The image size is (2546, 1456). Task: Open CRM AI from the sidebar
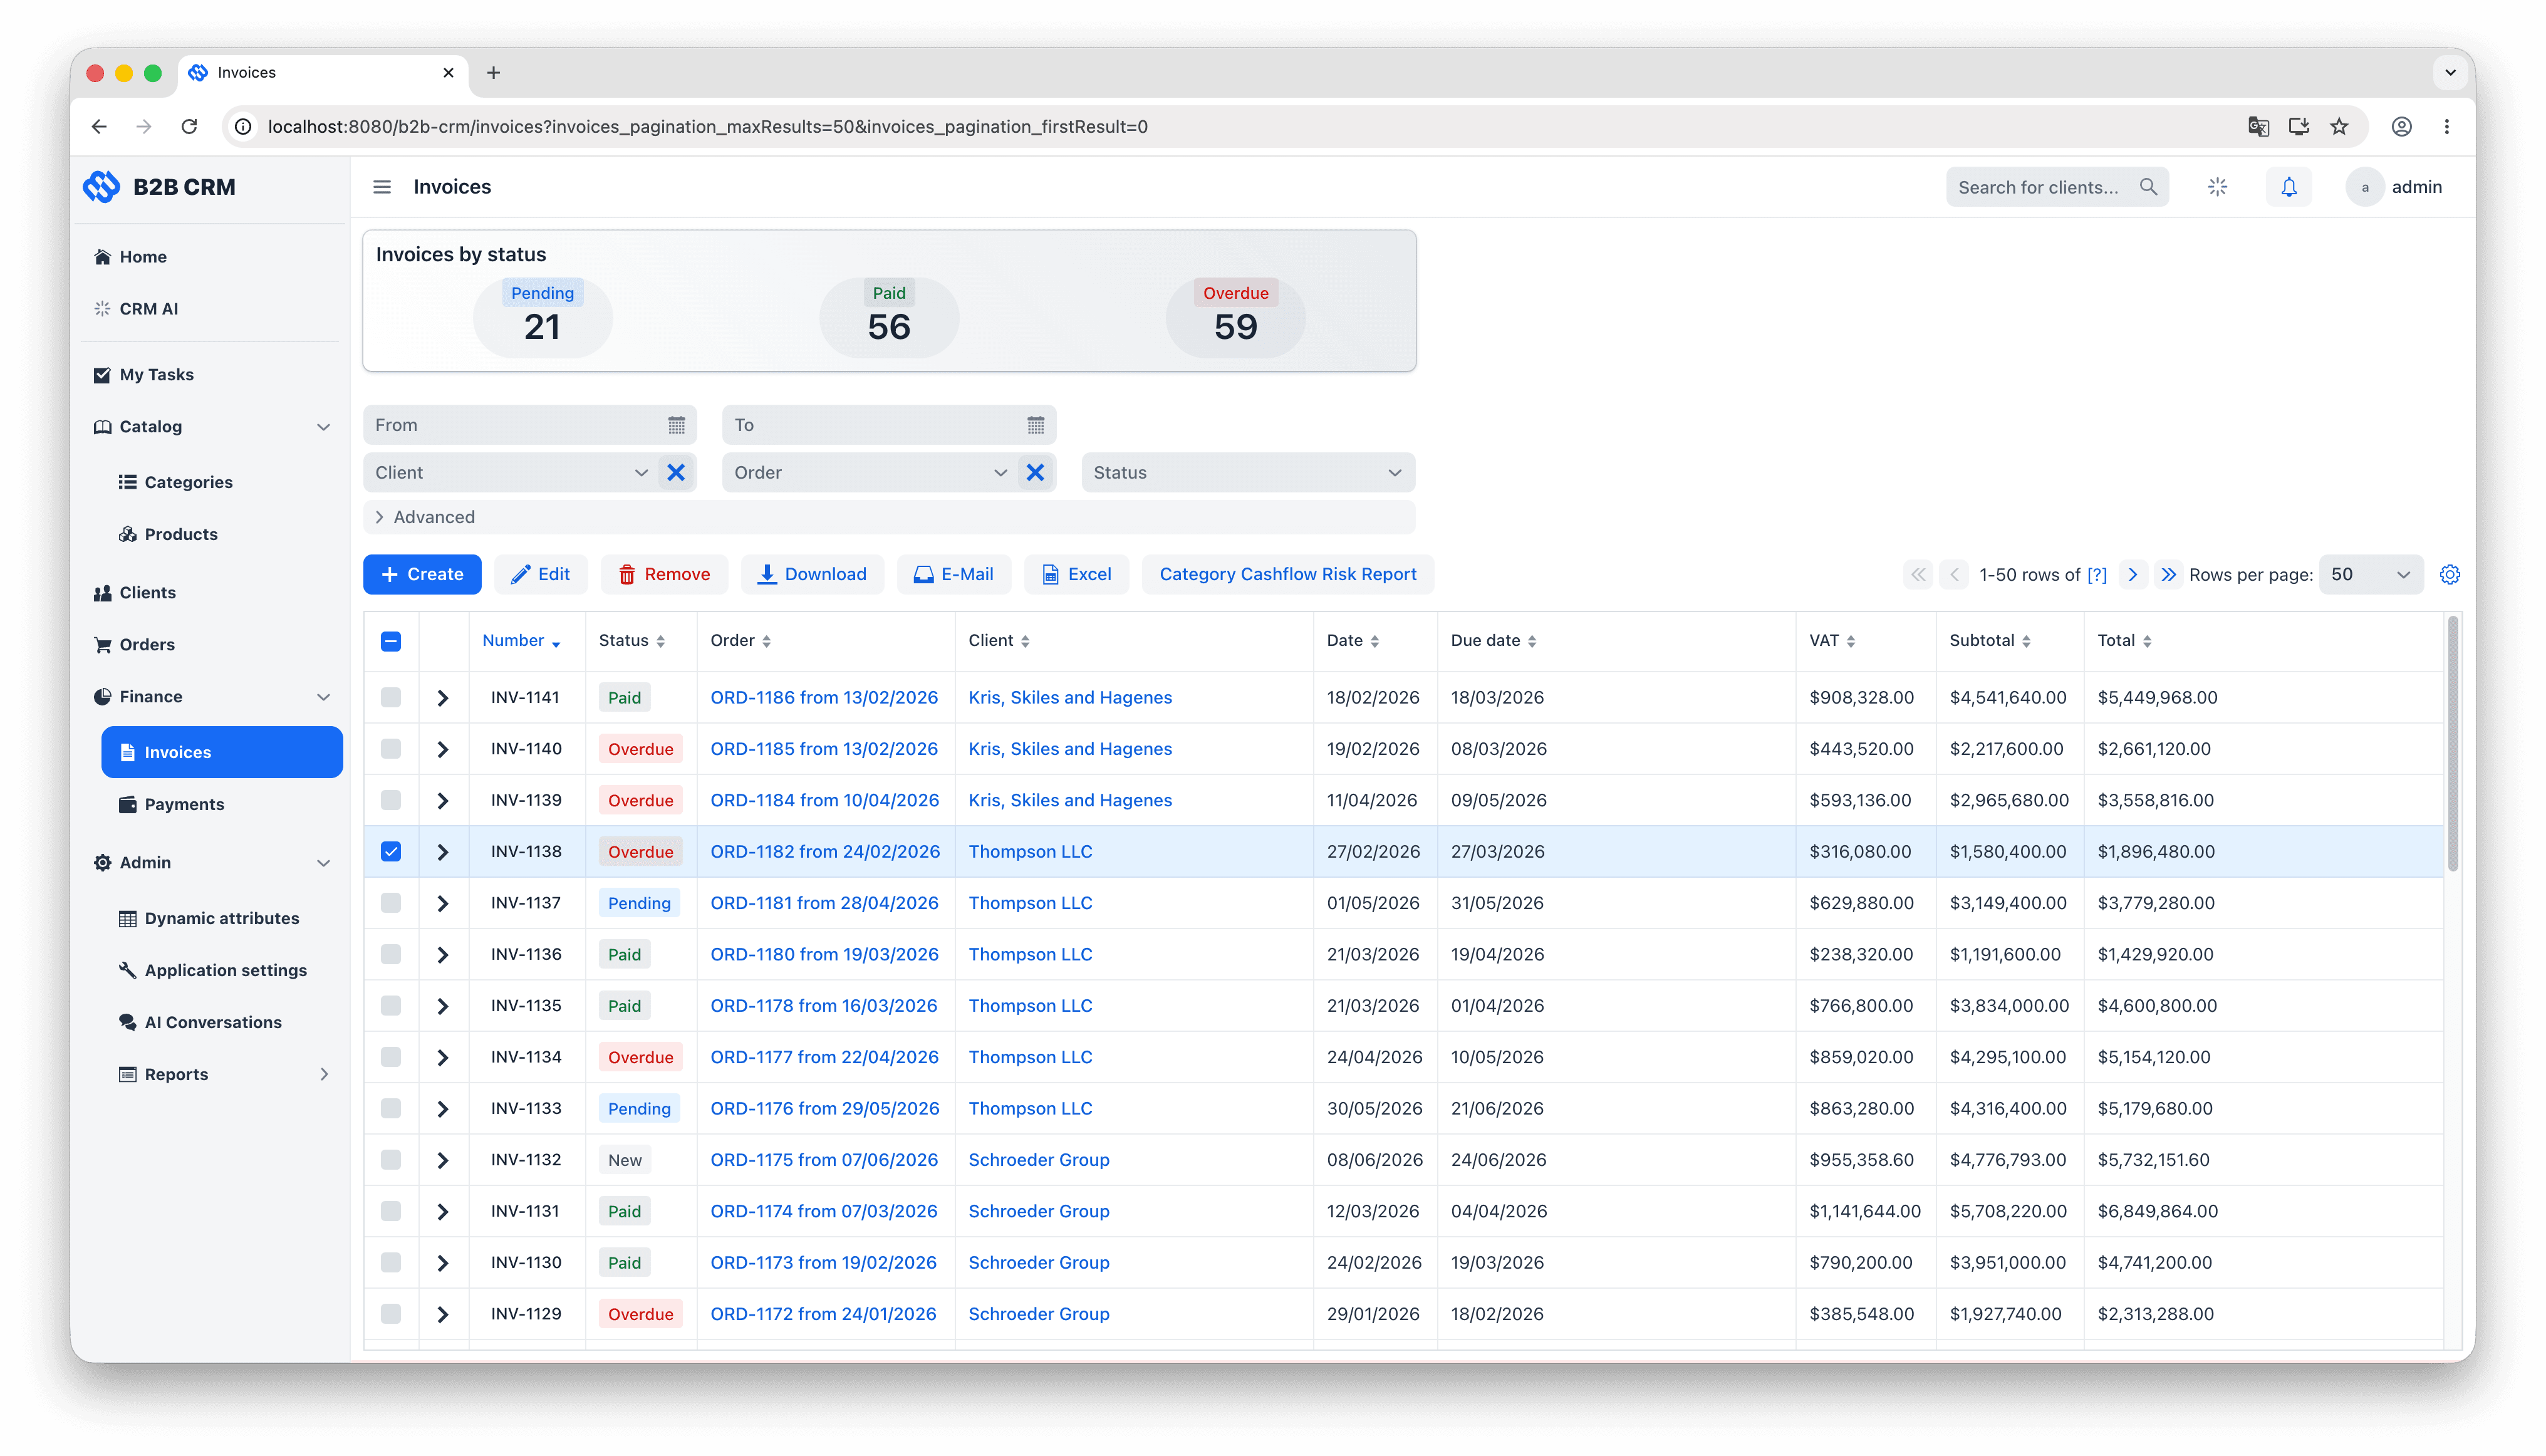148,309
